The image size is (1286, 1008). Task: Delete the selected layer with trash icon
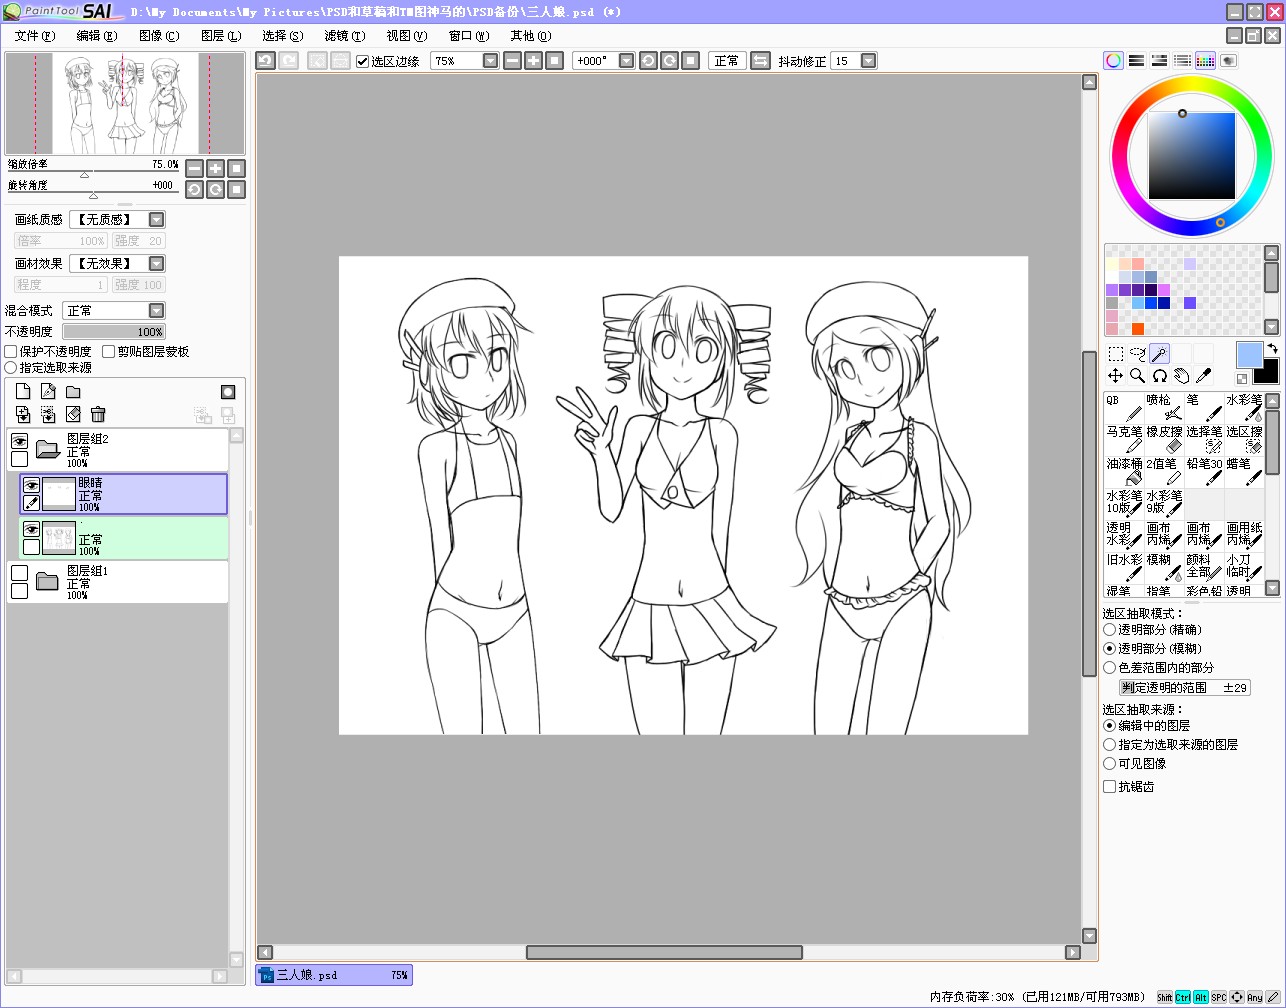(98, 414)
